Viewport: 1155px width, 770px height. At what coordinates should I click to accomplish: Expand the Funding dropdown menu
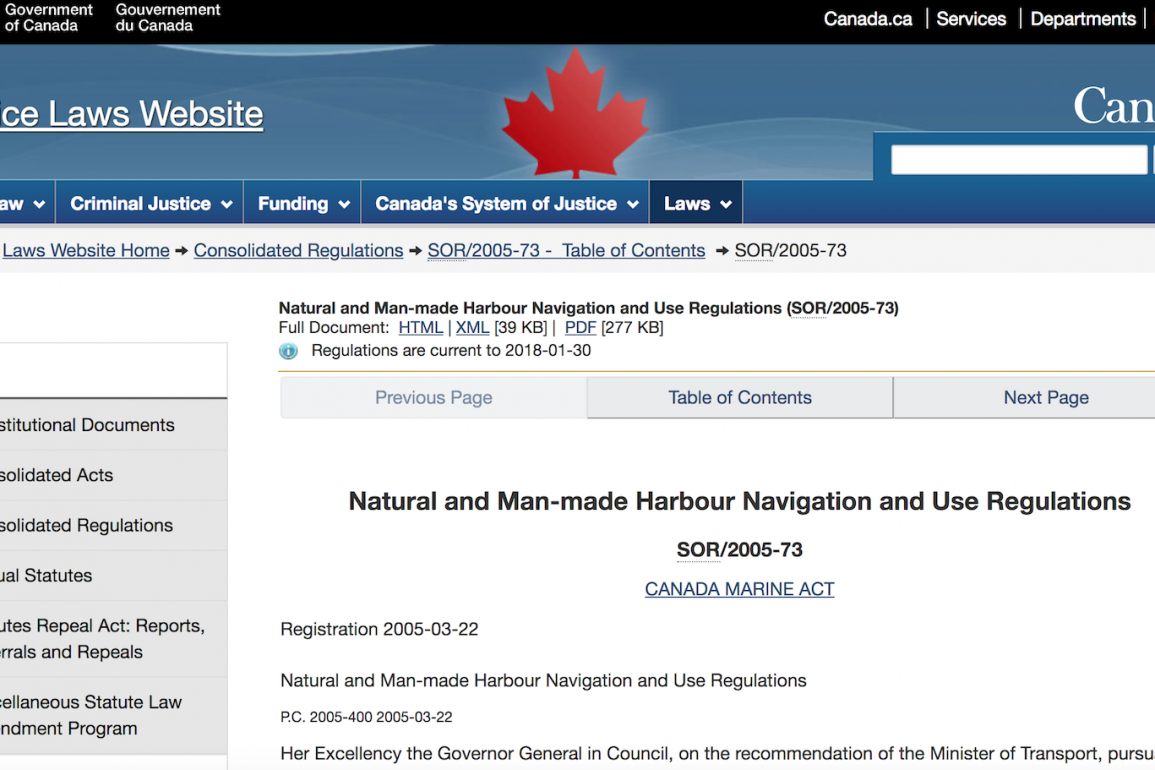(303, 204)
